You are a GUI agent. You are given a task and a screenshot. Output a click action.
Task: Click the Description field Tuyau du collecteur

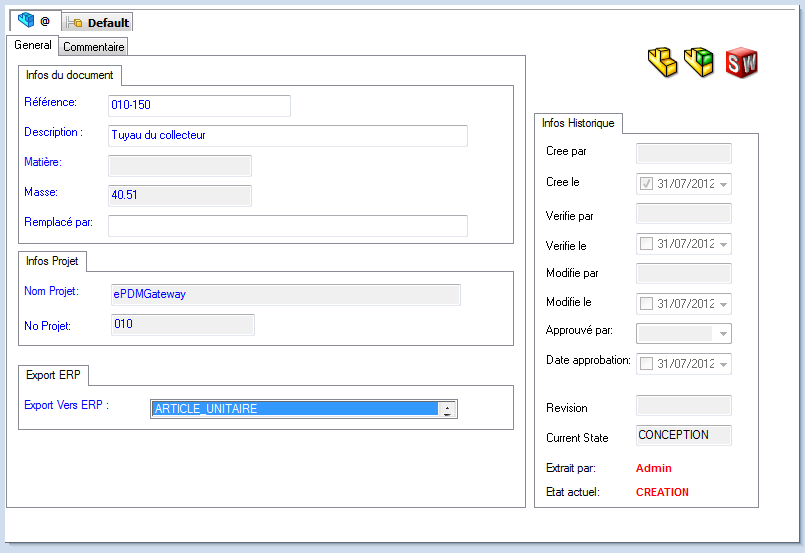pos(287,136)
